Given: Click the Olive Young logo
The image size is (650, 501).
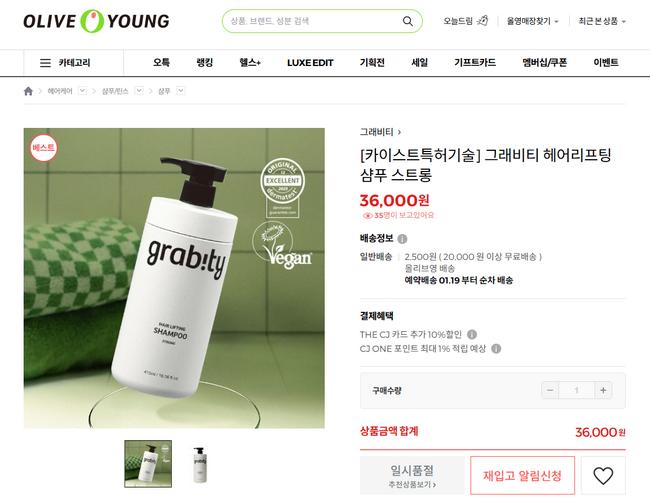Looking at the screenshot, I should (x=96, y=21).
